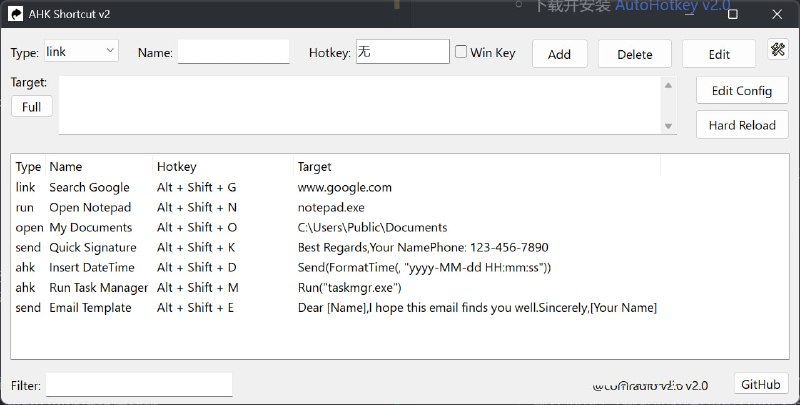
Task: Click into the Hotkey input field
Action: (x=402, y=52)
